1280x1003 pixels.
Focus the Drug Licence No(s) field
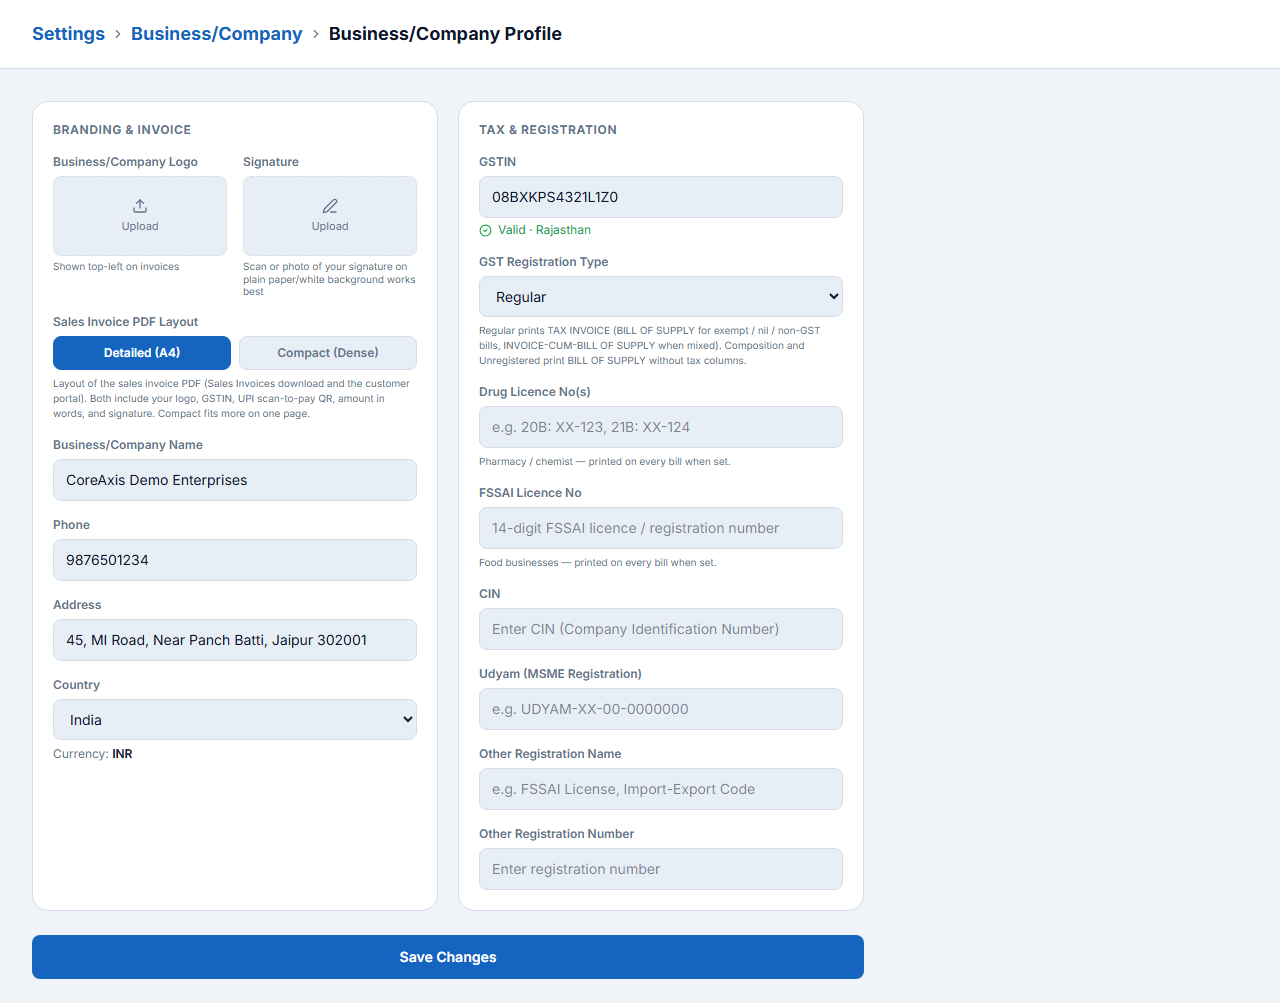point(661,427)
